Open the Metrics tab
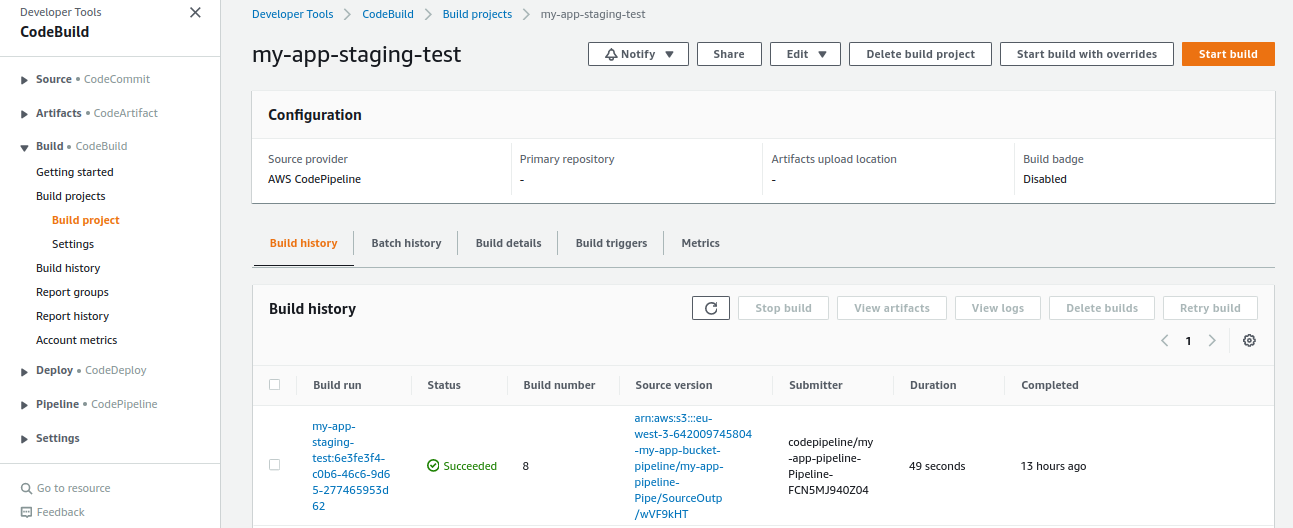Image resolution: width=1293 pixels, height=528 pixels. 700,243
